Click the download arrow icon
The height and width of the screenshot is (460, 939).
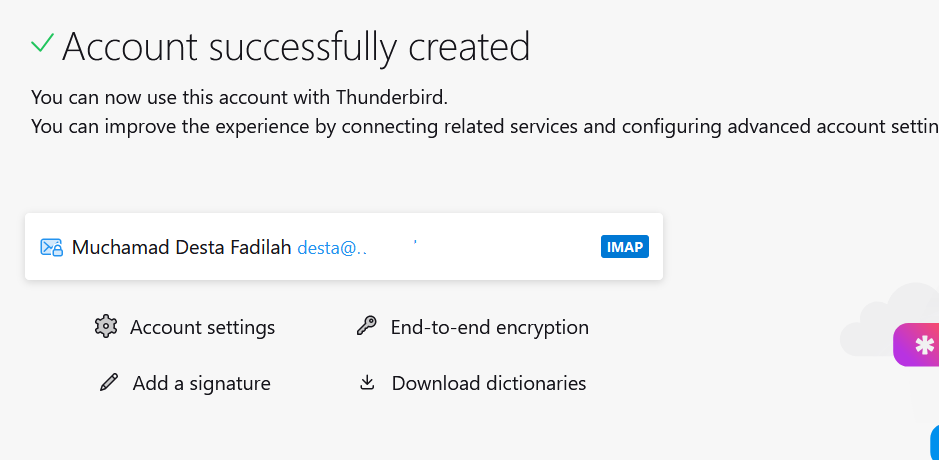coord(367,383)
